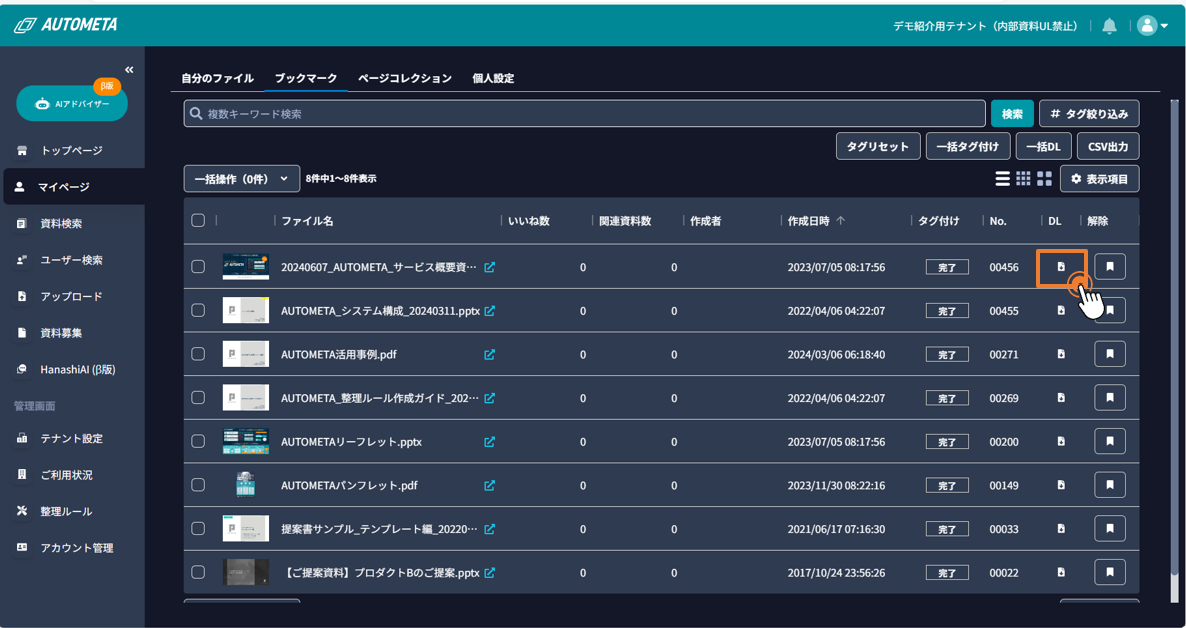
Task: Open the 自分のファイル tab
Action: [x=217, y=78]
